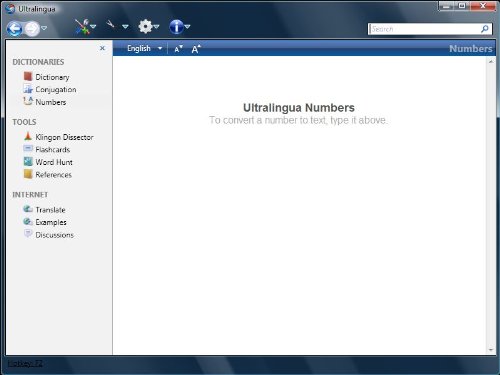The width and height of the screenshot is (500, 375).
Task: Click the Flashcards card icon
Action: pyautogui.click(x=28, y=148)
